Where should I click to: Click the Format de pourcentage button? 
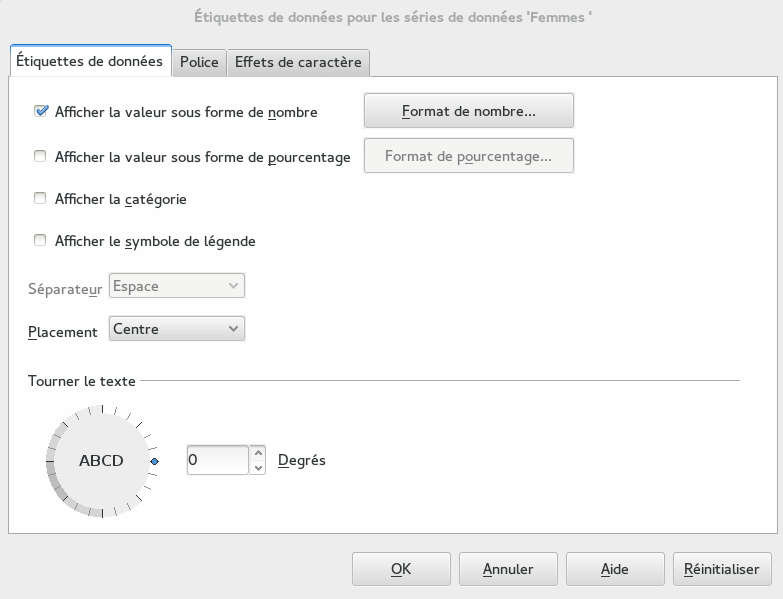click(x=468, y=156)
